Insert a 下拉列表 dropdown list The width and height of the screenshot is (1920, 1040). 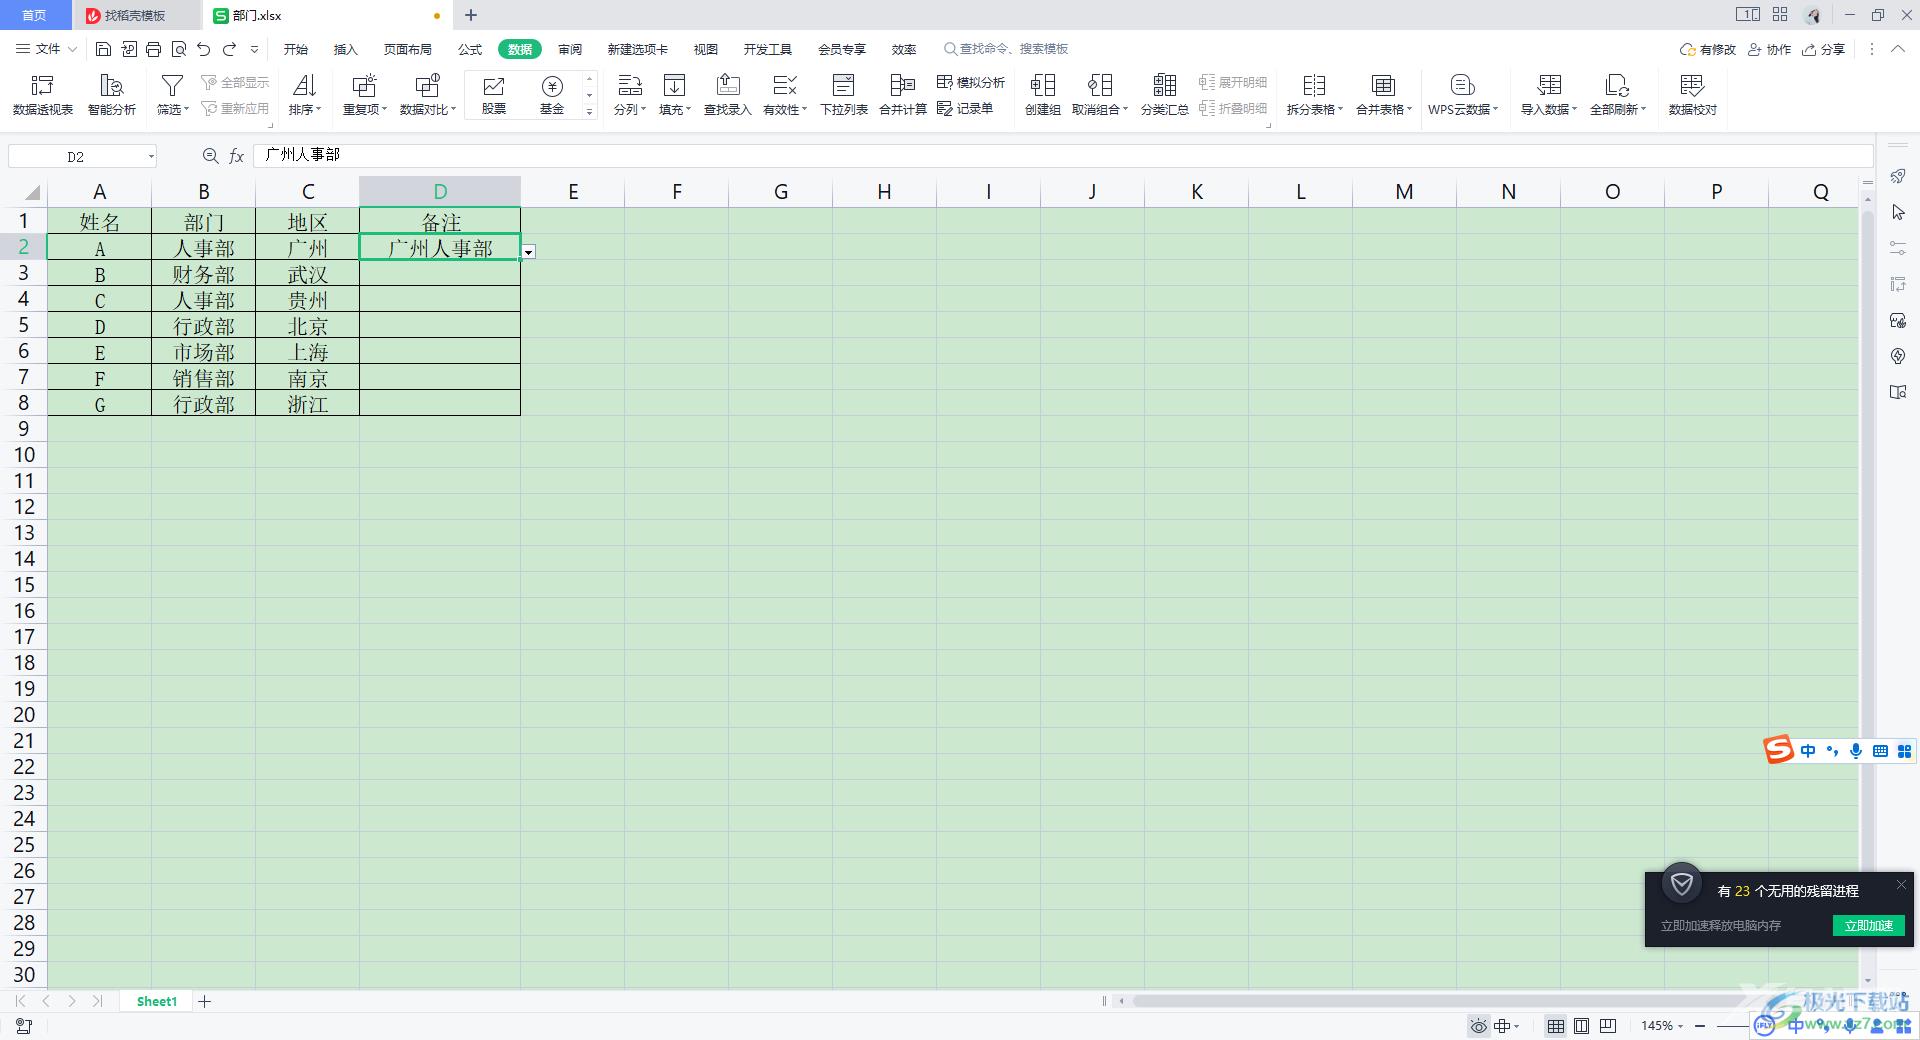tap(844, 95)
